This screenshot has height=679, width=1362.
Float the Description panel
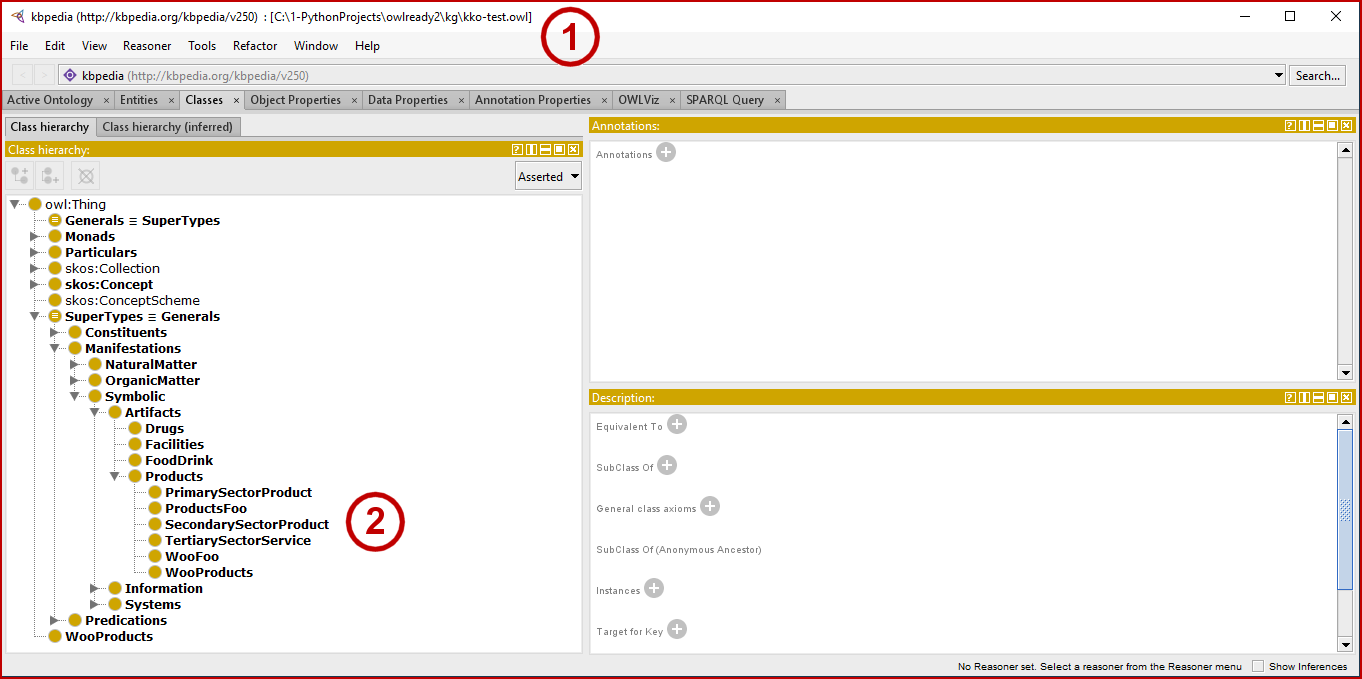click(x=1333, y=398)
